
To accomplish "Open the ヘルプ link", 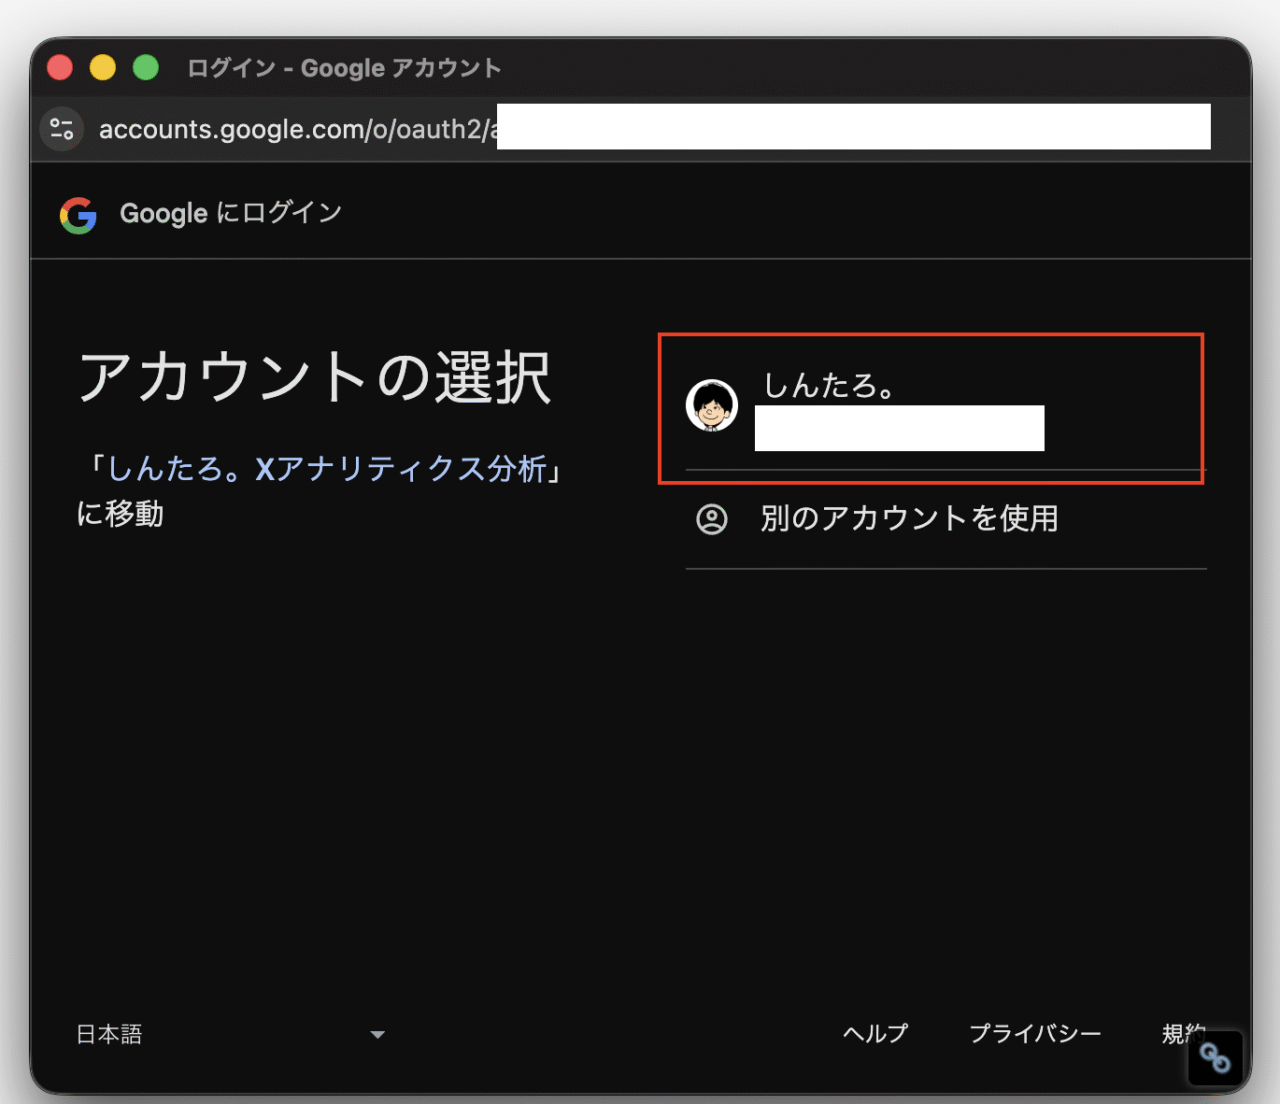I will coord(875,1033).
